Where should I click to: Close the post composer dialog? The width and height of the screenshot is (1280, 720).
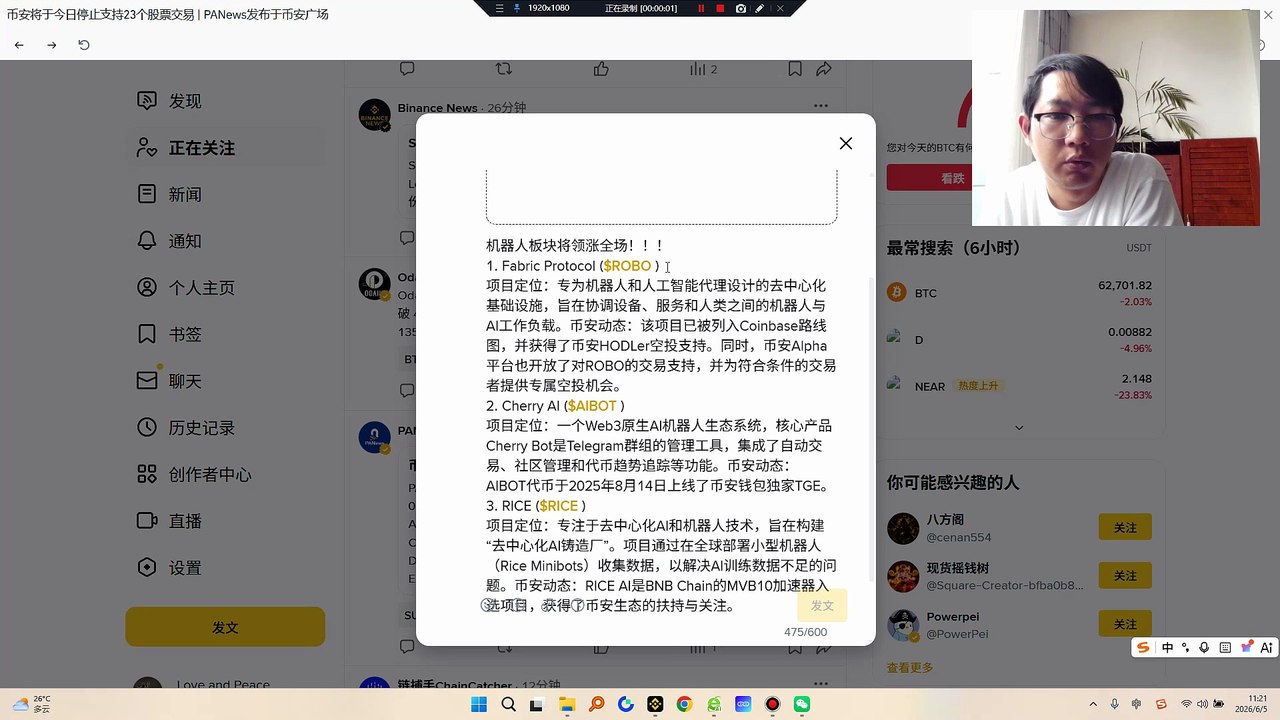[846, 143]
